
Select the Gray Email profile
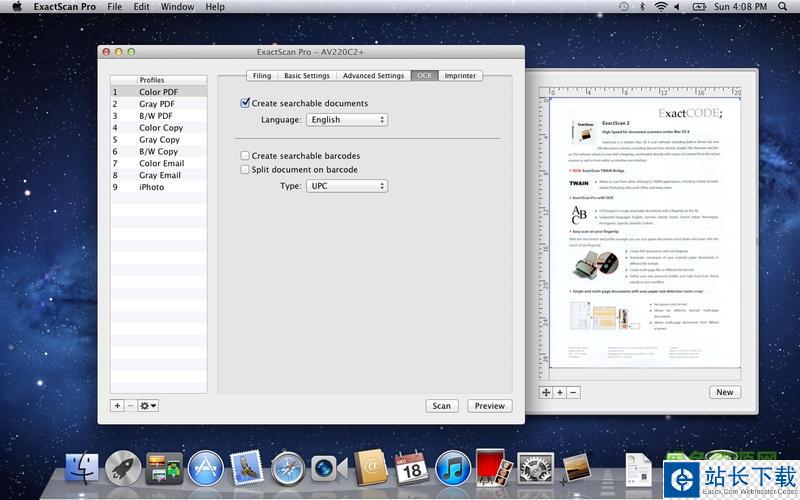pos(160,175)
